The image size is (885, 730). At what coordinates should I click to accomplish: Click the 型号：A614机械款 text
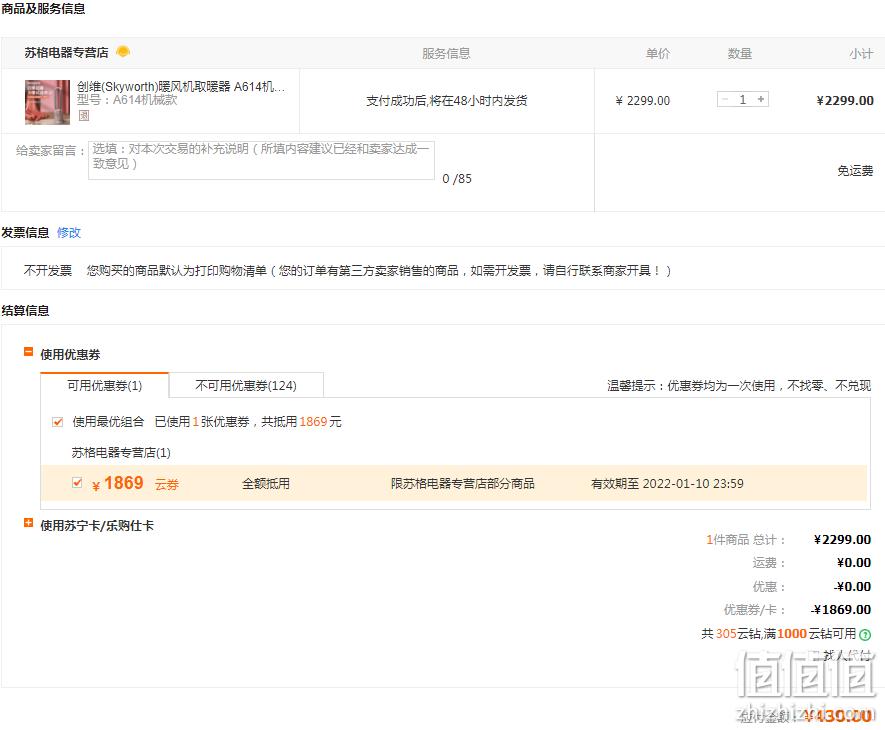click(127, 100)
